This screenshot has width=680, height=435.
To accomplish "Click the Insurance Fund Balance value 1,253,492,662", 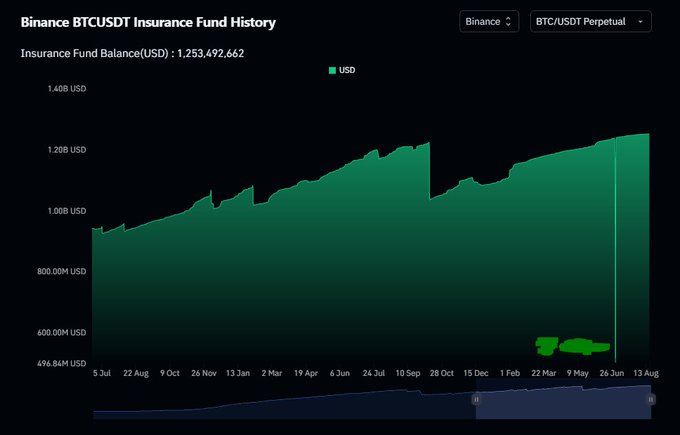I will tap(211, 53).
